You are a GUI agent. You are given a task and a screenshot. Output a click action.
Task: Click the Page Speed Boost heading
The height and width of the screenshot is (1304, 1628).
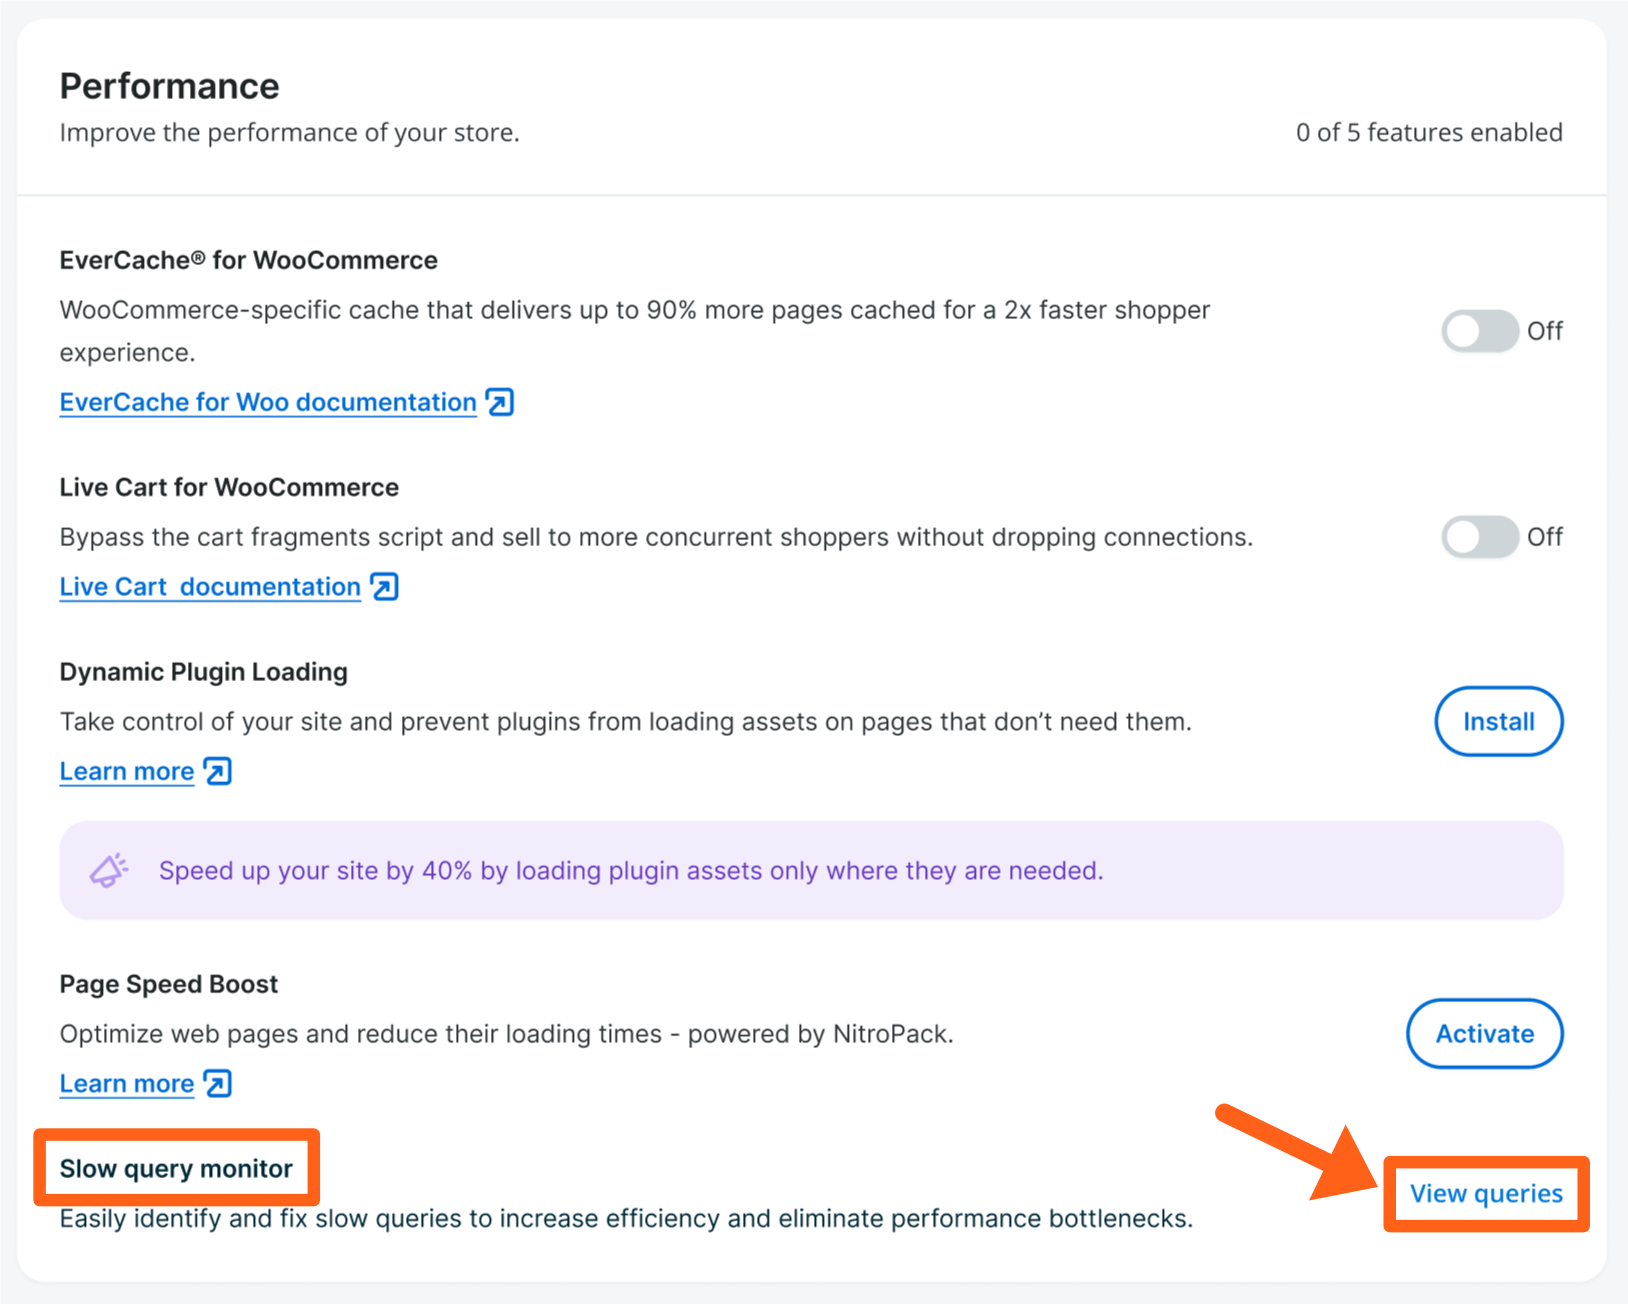click(x=169, y=984)
